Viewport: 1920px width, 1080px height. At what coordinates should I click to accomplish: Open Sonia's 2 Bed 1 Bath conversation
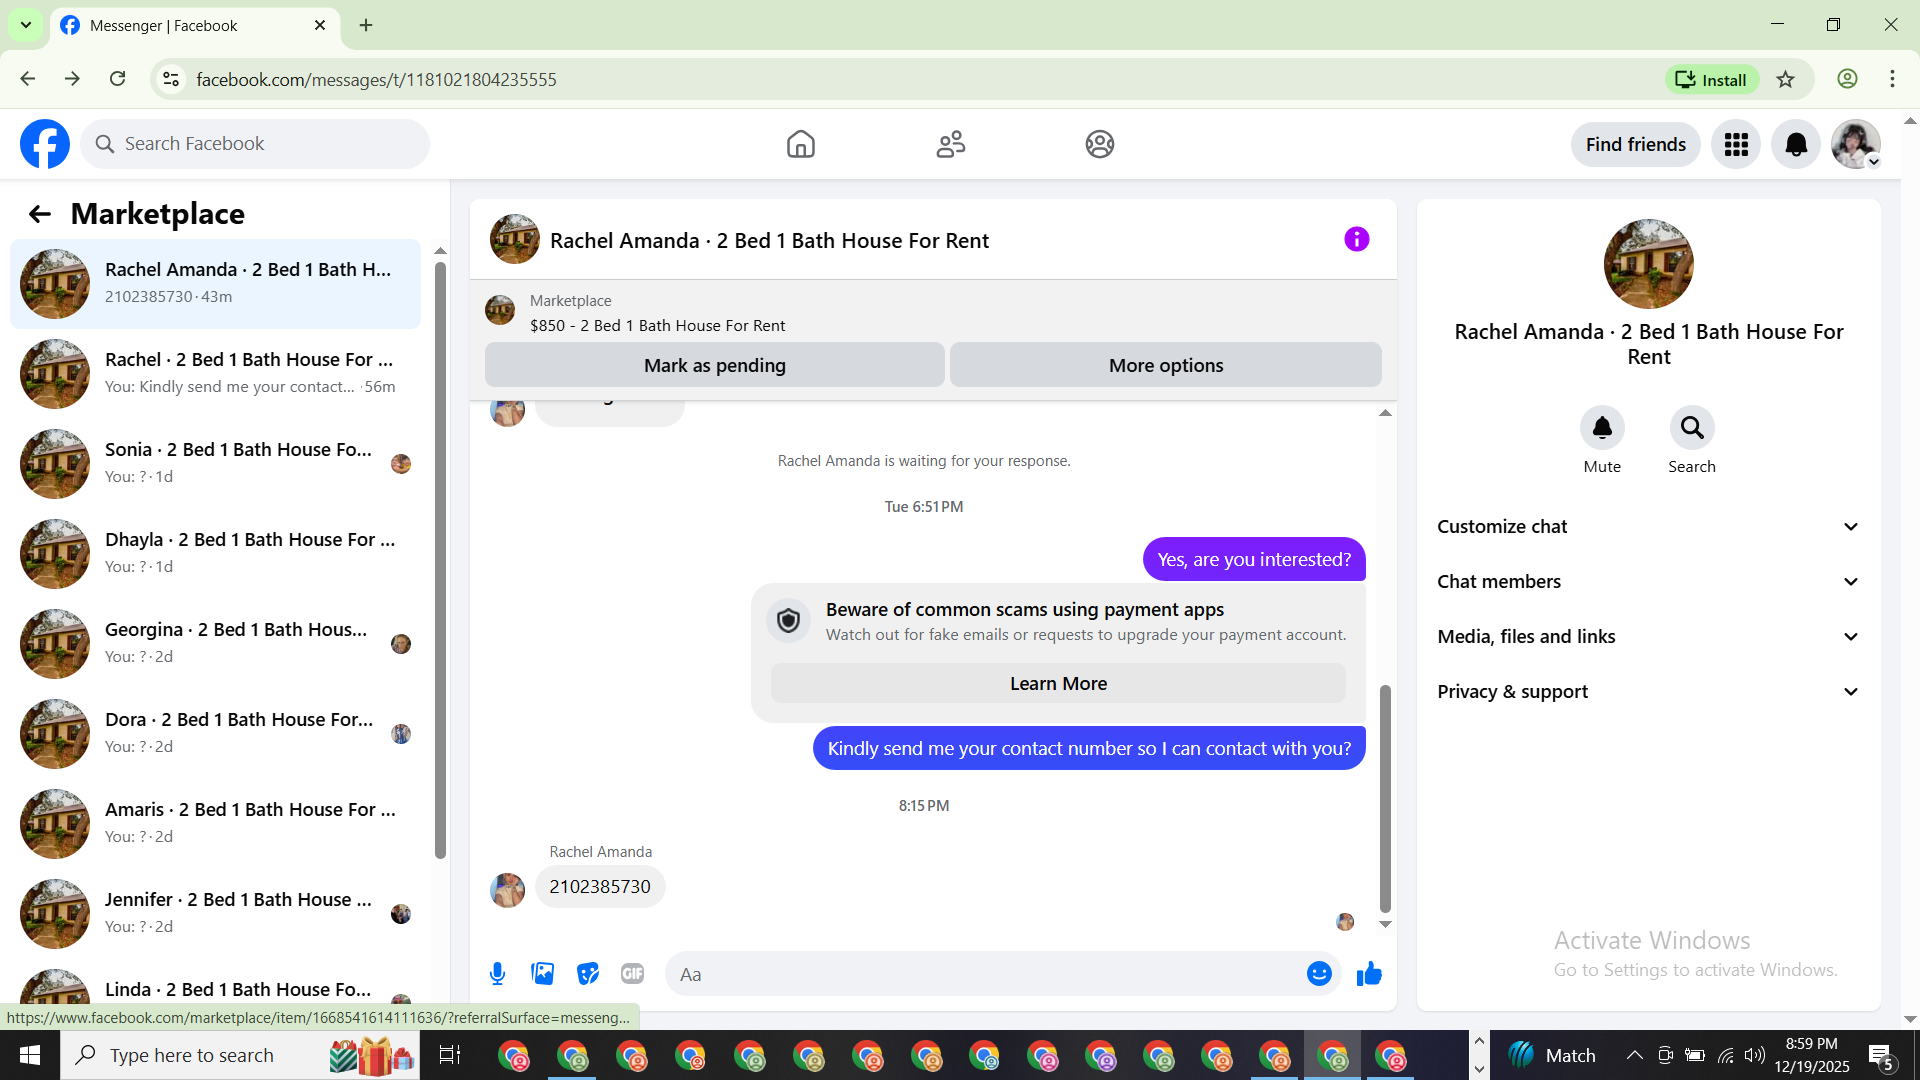click(x=215, y=463)
